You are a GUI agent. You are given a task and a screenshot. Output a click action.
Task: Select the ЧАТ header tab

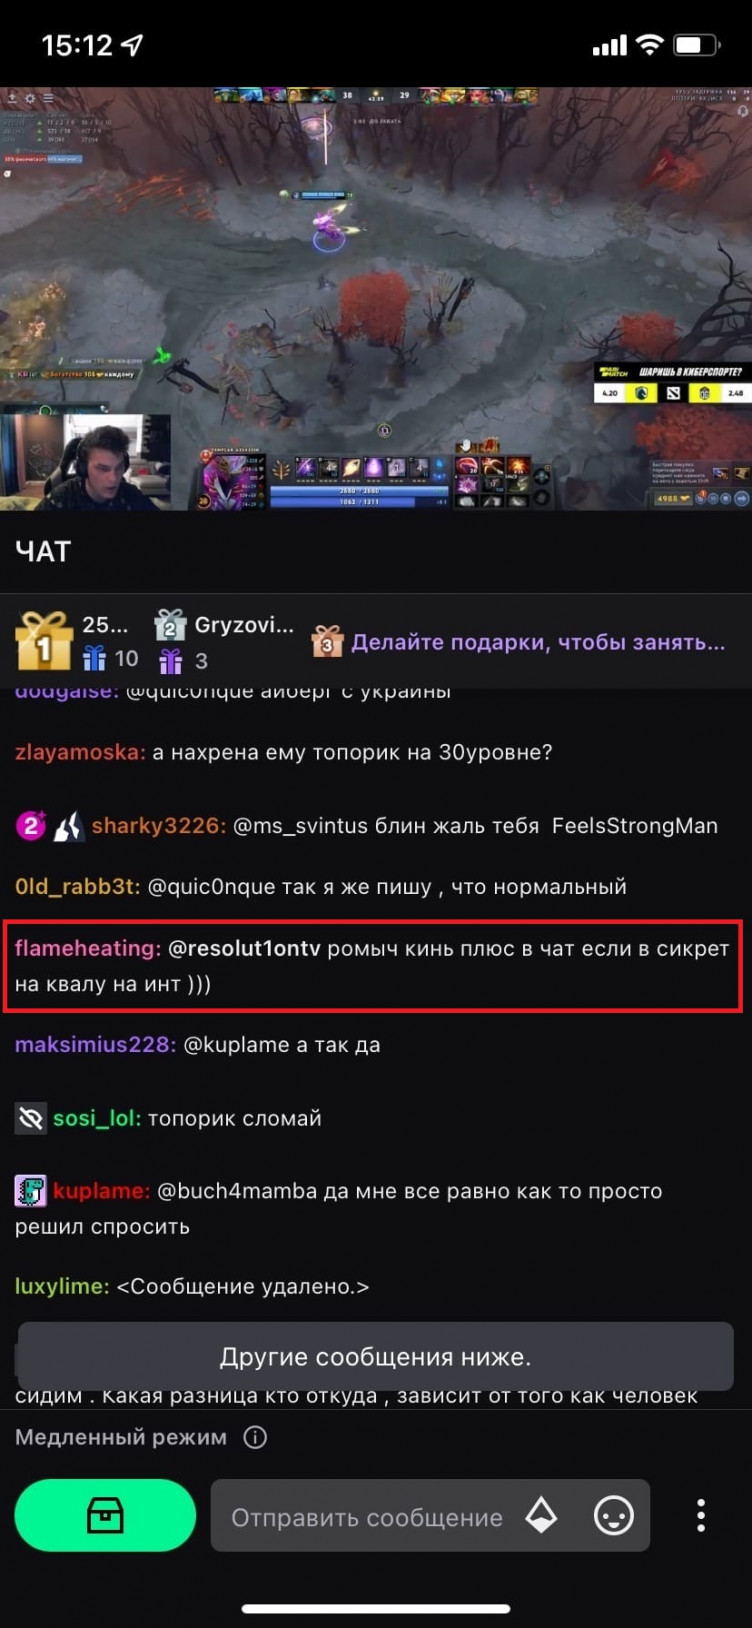[43, 551]
